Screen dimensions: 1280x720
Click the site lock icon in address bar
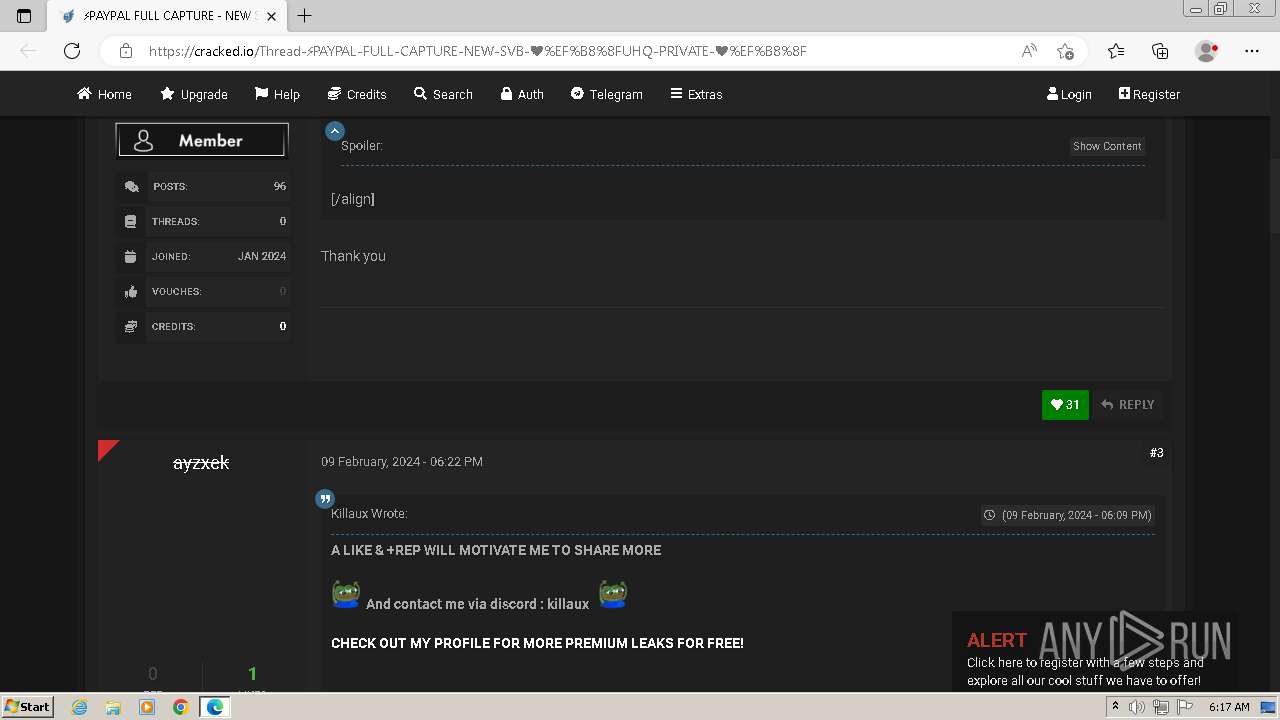click(125, 51)
